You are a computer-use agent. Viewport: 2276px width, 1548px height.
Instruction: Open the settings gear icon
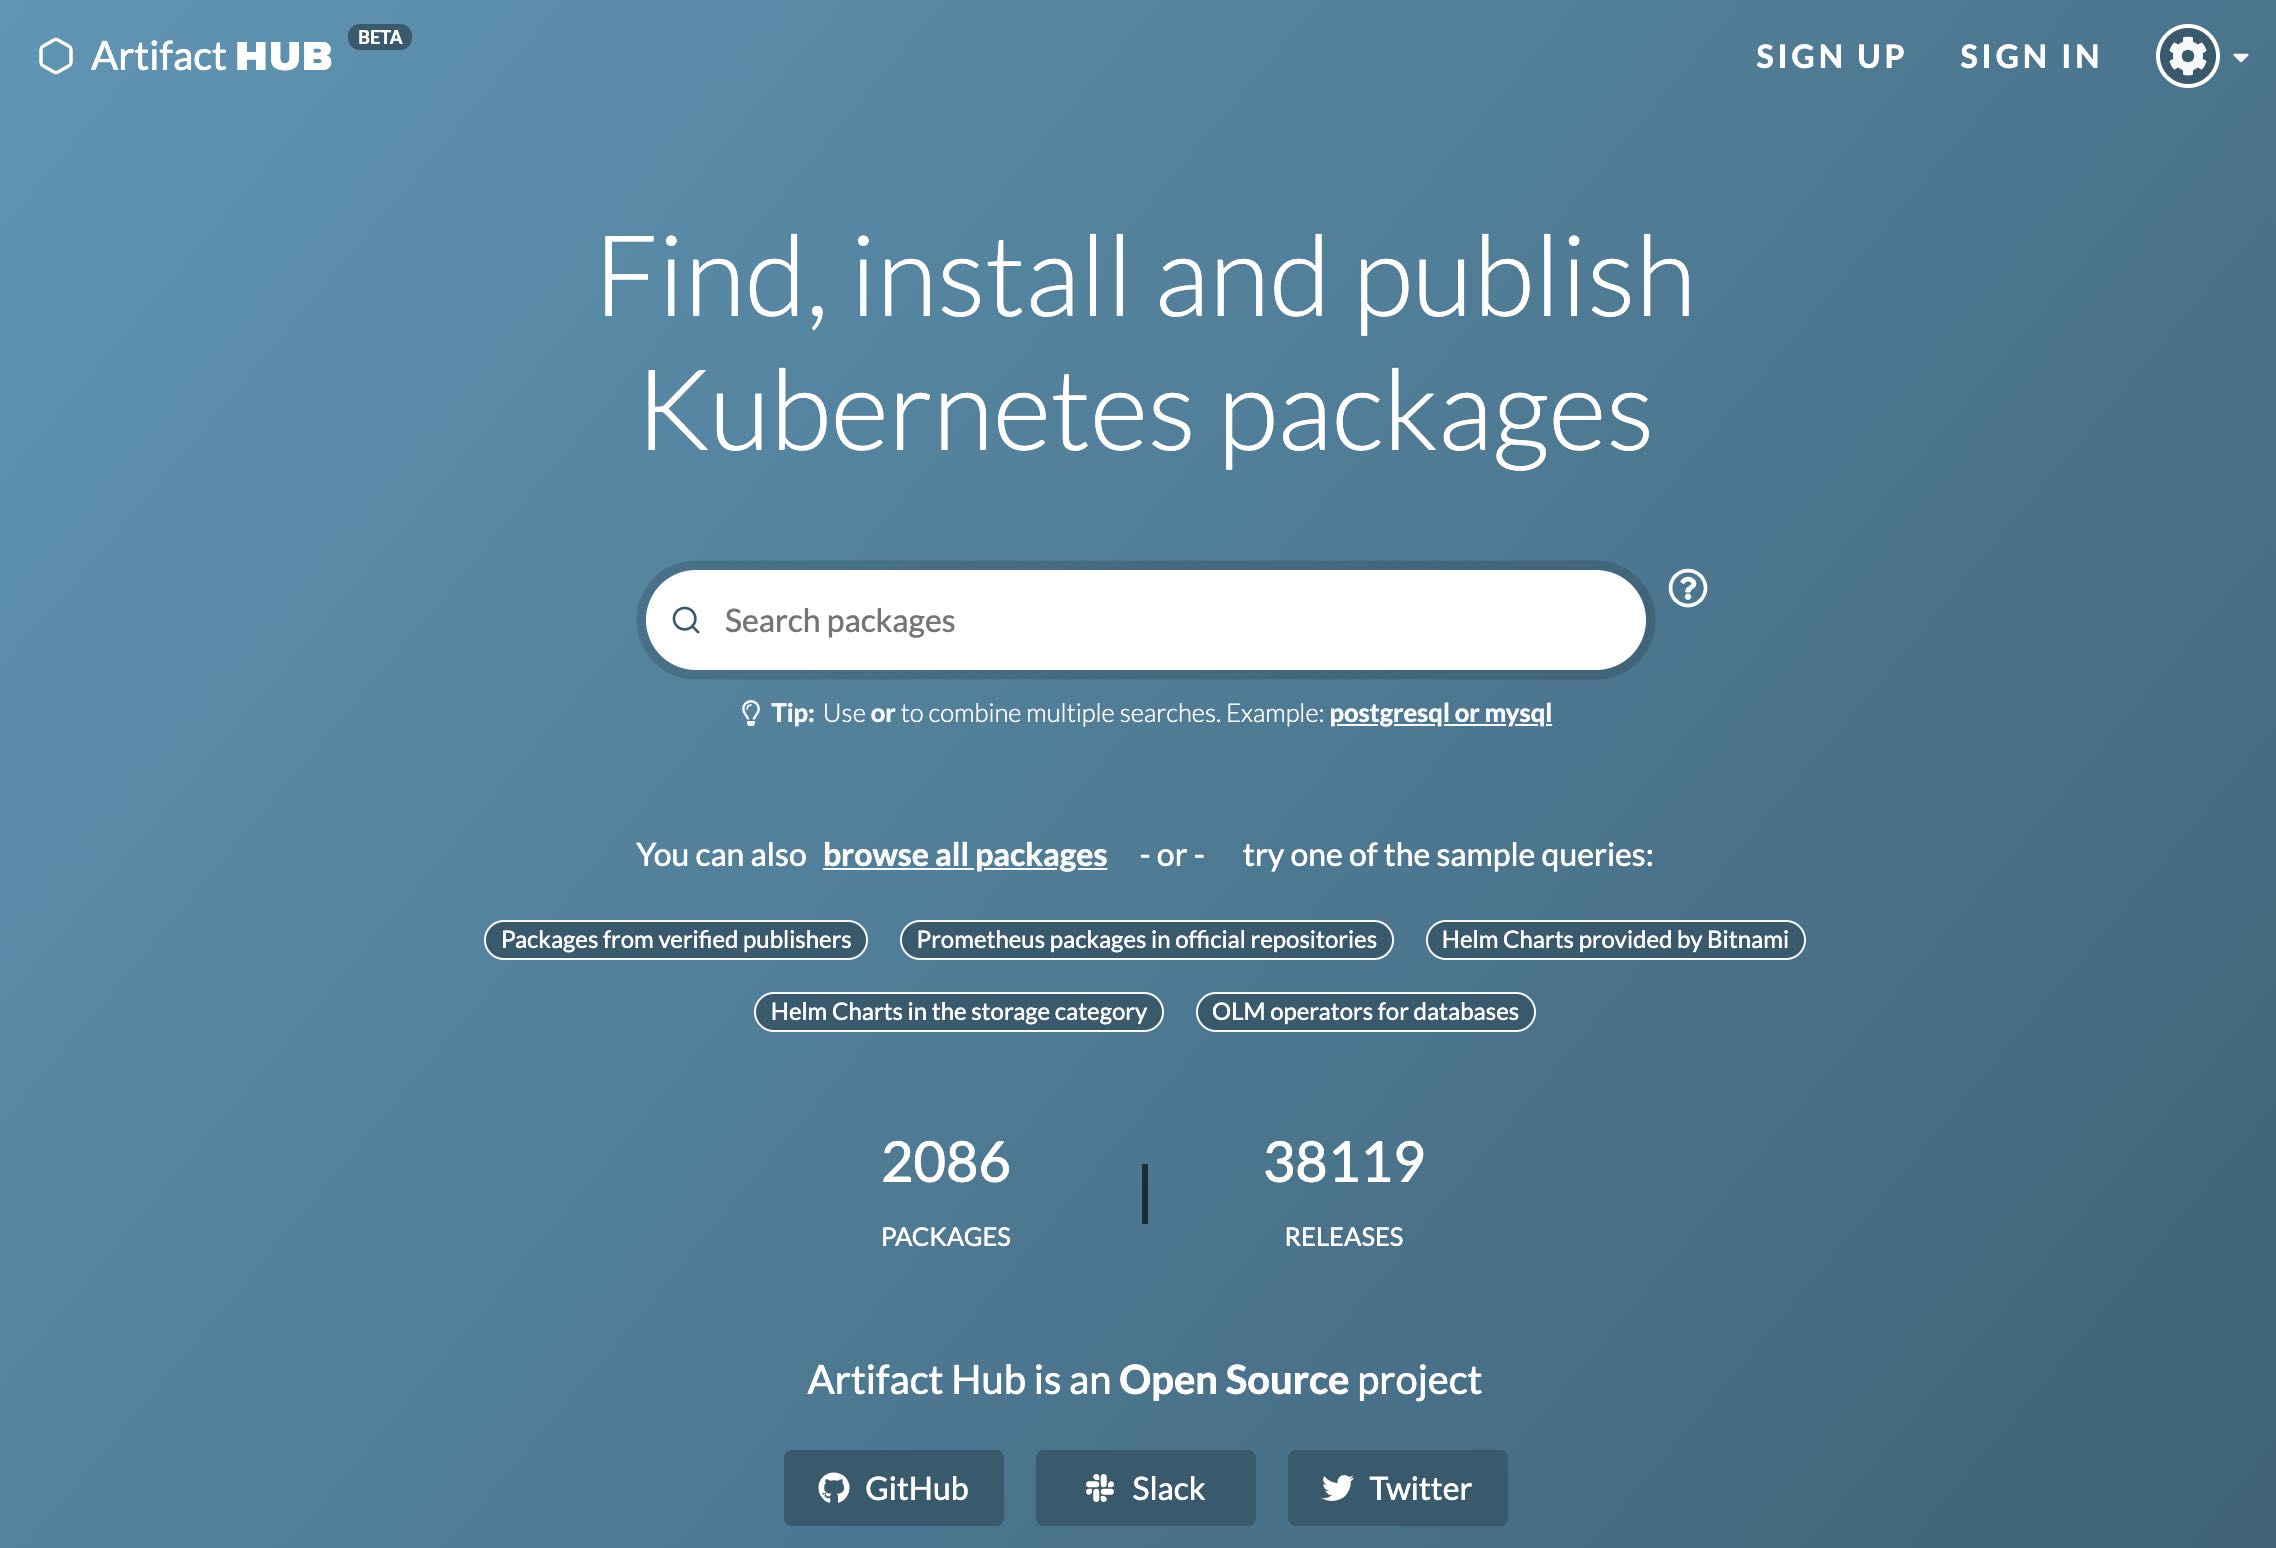click(x=2187, y=56)
